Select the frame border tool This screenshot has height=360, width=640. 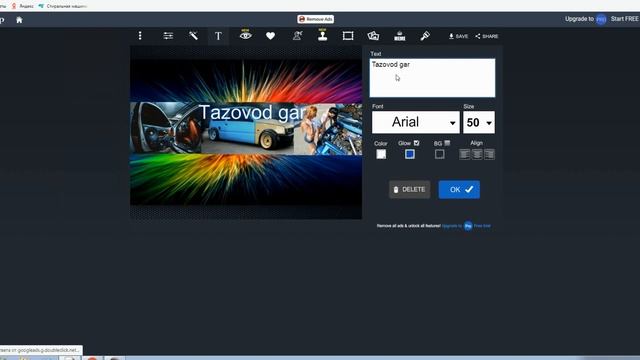[348, 36]
